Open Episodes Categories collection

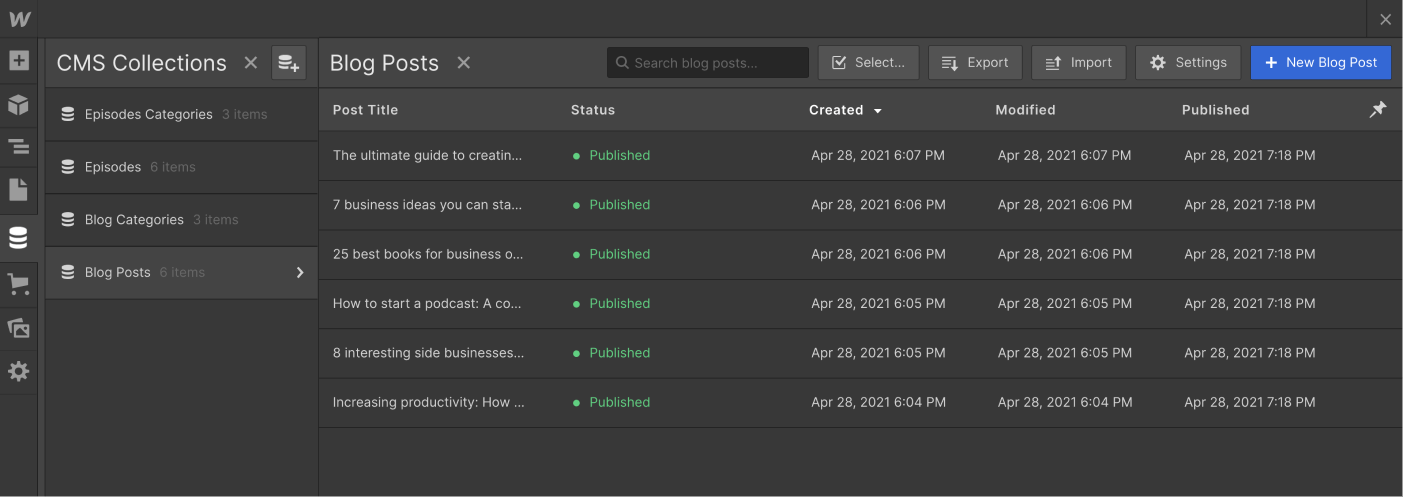coord(182,114)
